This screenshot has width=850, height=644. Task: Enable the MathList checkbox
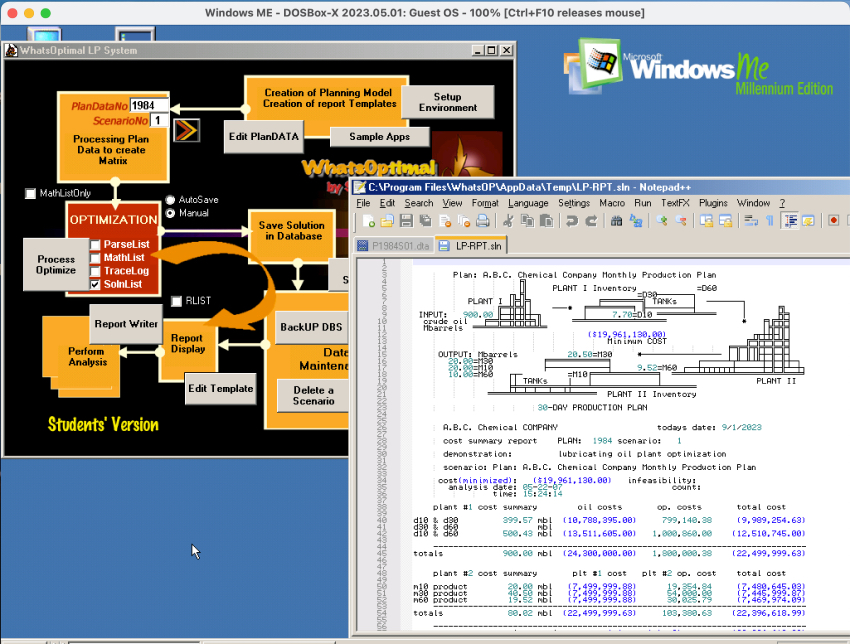pos(95,258)
